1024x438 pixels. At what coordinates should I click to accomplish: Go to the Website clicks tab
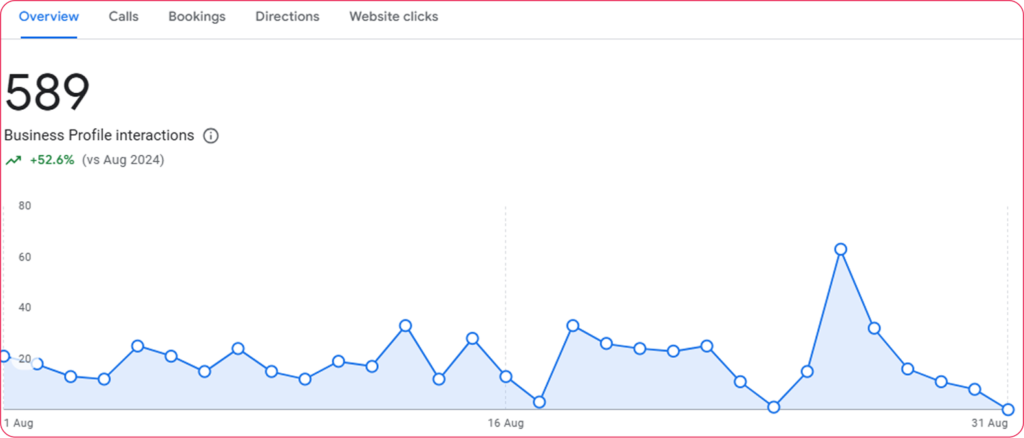pos(393,17)
